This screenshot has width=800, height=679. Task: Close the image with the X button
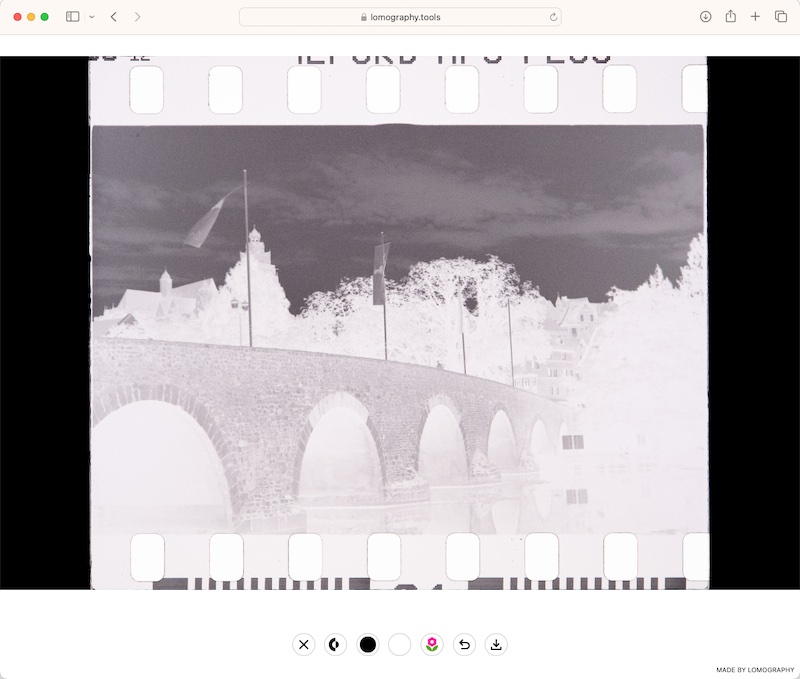tap(304, 644)
